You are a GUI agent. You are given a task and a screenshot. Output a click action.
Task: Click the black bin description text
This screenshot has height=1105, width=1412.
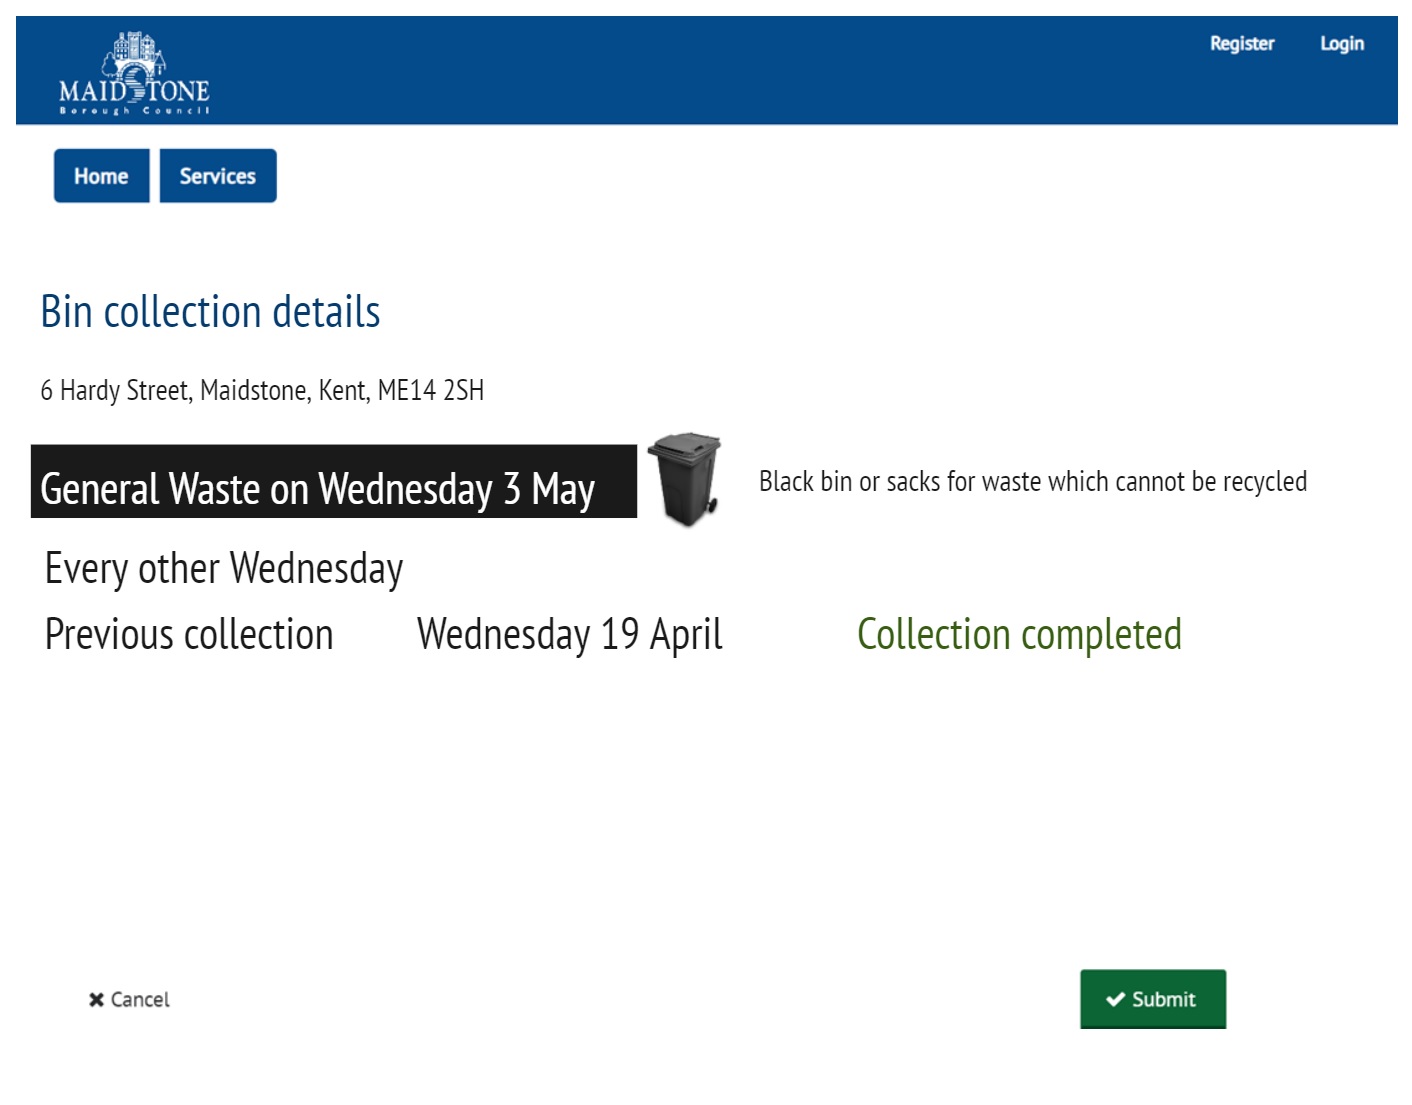1032,482
